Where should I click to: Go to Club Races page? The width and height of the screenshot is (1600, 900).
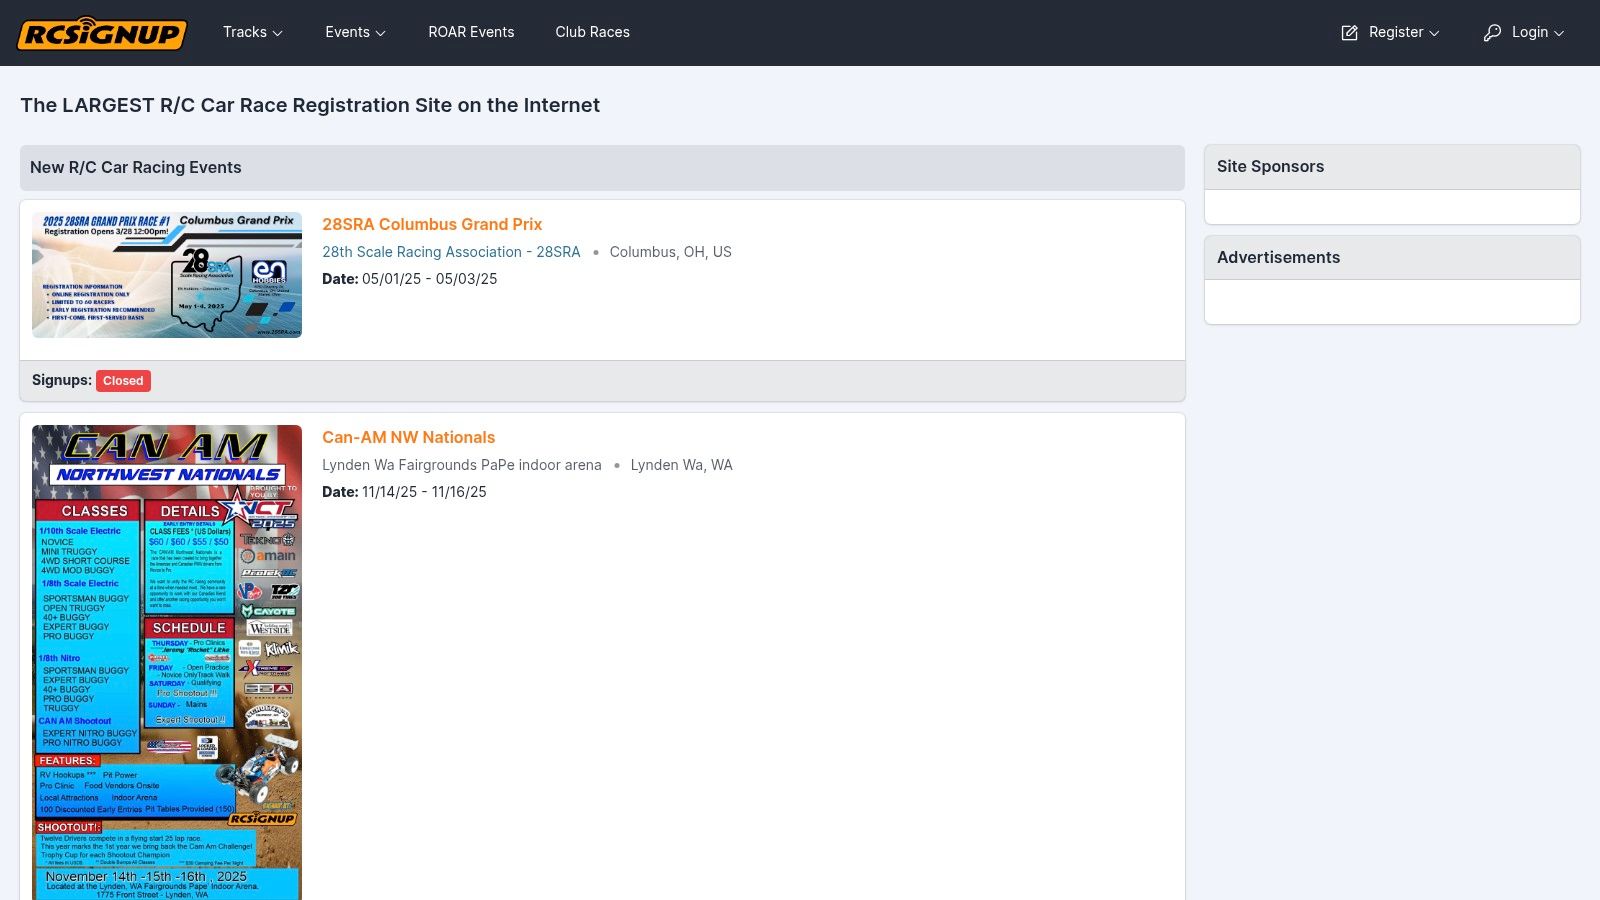(x=592, y=32)
